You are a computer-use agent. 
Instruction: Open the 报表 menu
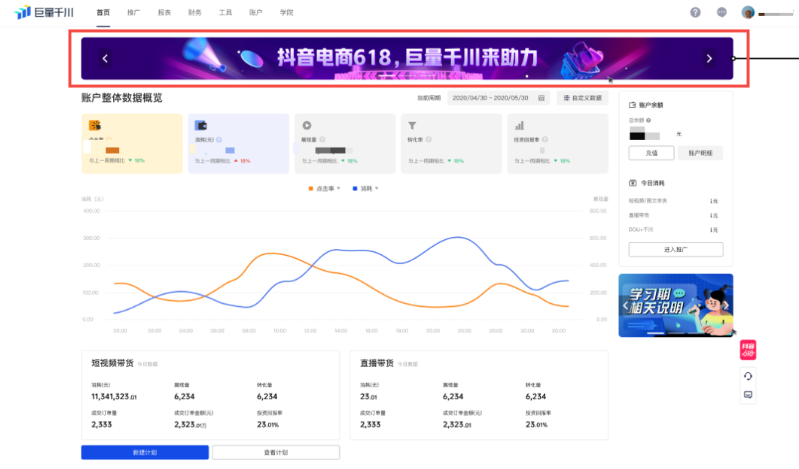point(164,13)
